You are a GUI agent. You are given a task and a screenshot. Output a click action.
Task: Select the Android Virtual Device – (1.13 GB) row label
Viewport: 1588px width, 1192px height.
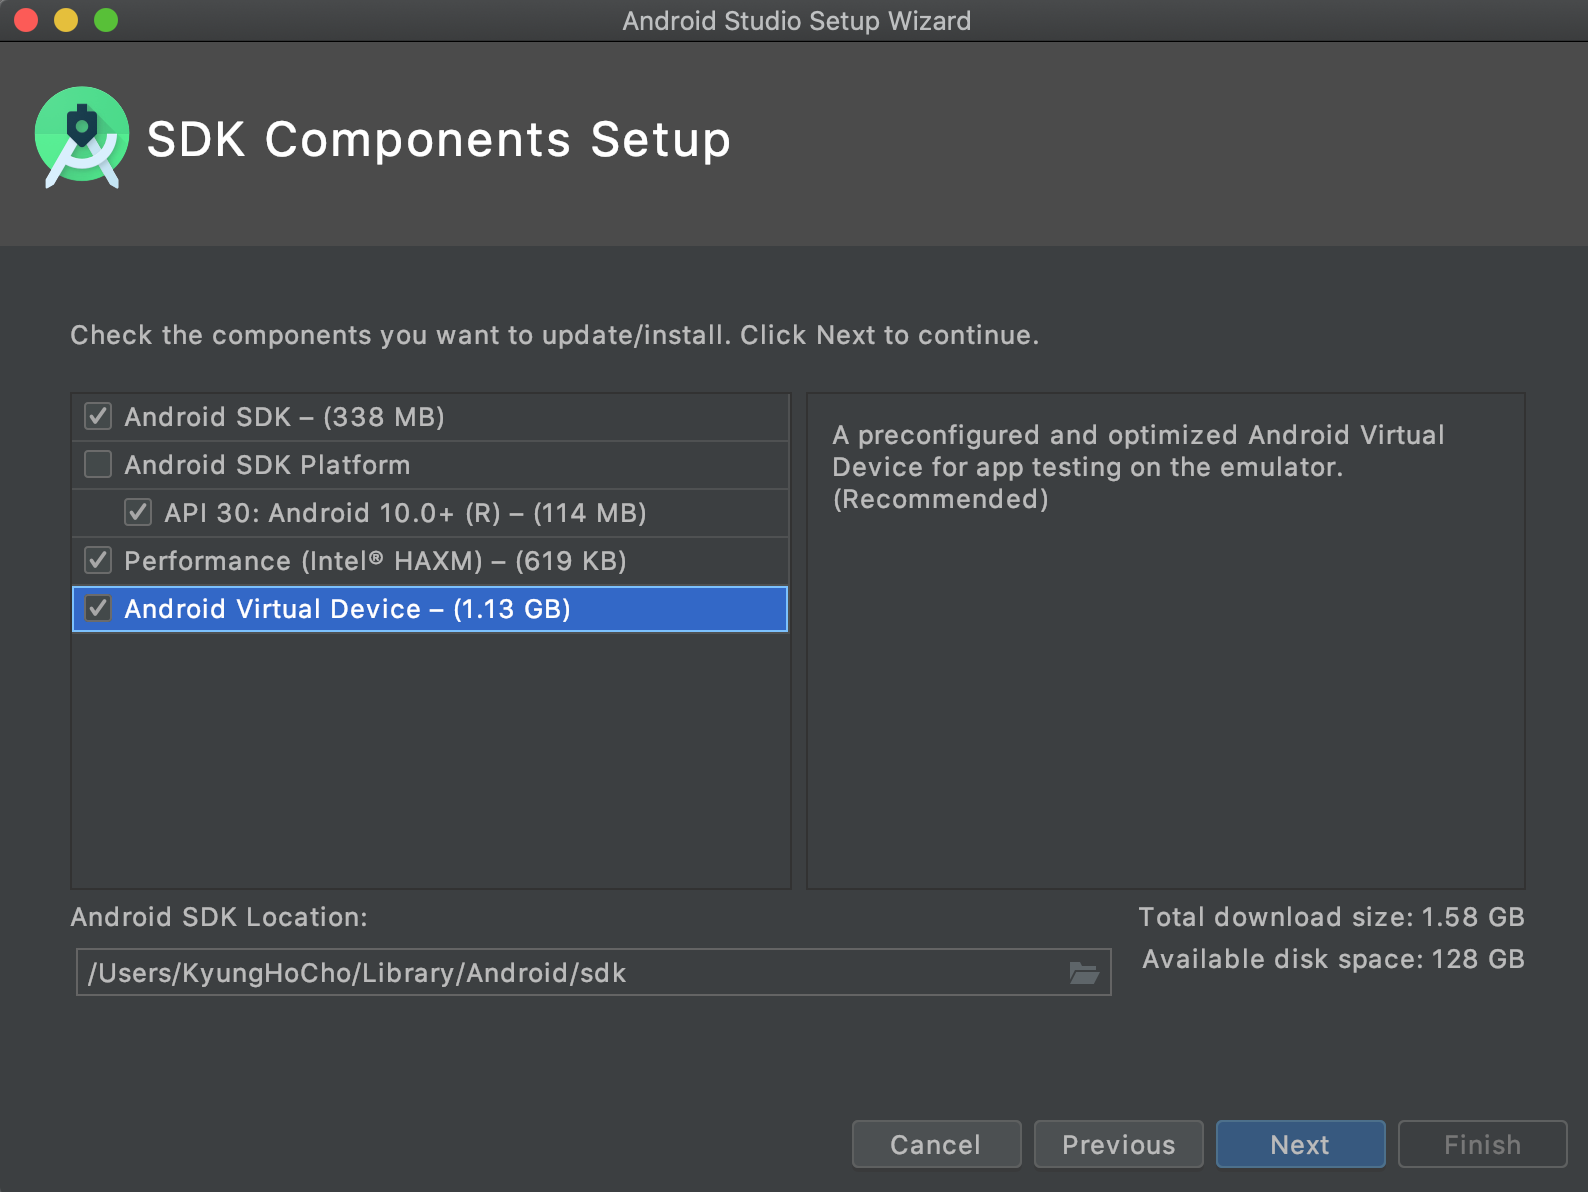(x=347, y=609)
